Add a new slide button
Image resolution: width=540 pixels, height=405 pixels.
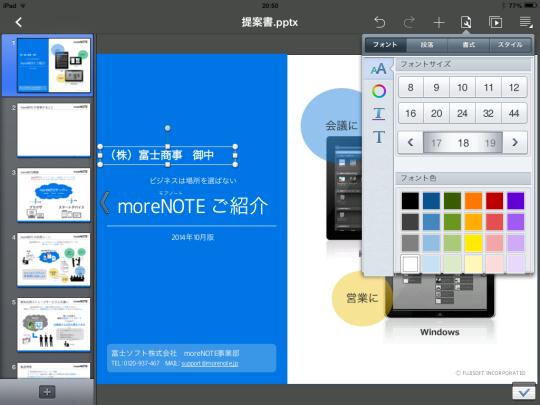pos(47,392)
